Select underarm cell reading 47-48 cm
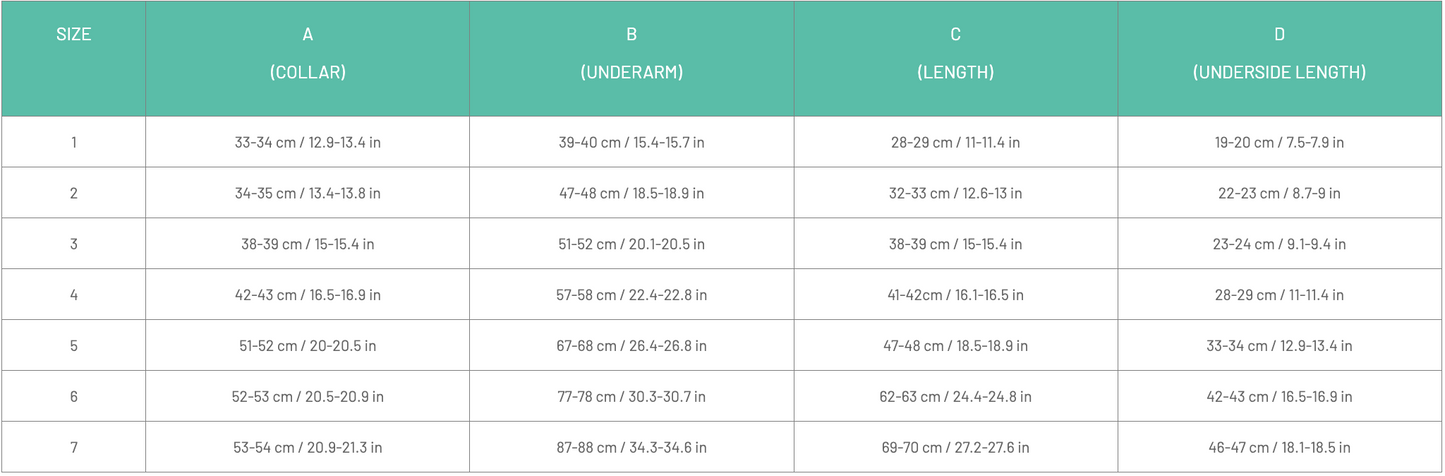The height and width of the screenshot is (476, 1445). 631,193
